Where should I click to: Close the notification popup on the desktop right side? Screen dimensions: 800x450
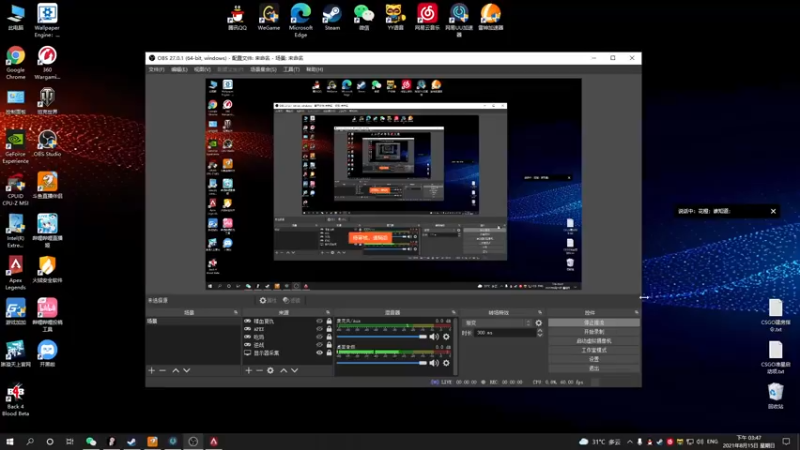(773, 211)
